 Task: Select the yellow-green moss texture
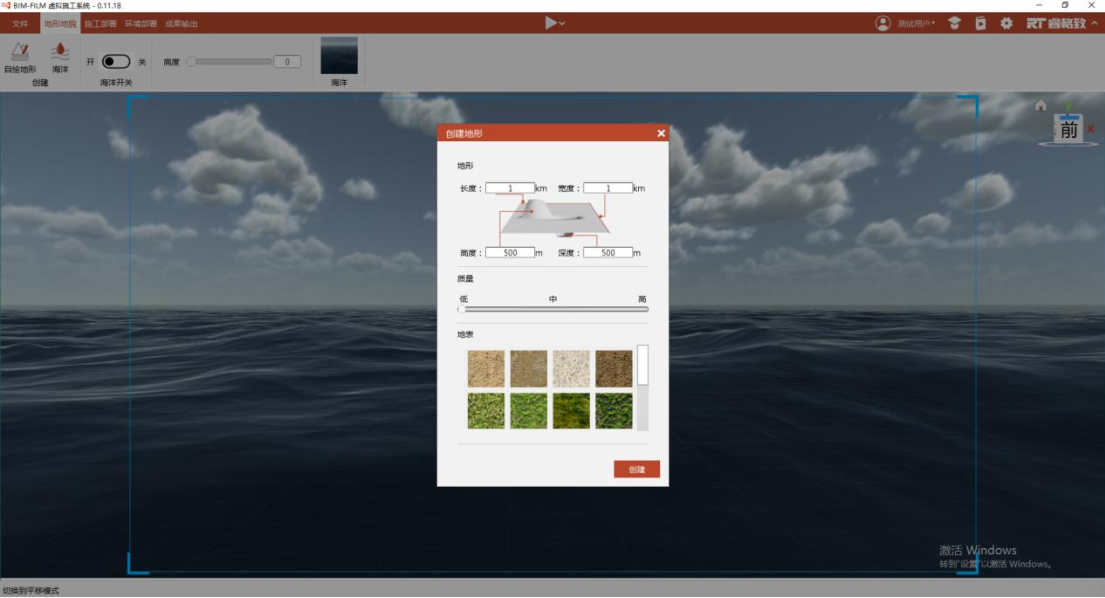click(572, 411)
